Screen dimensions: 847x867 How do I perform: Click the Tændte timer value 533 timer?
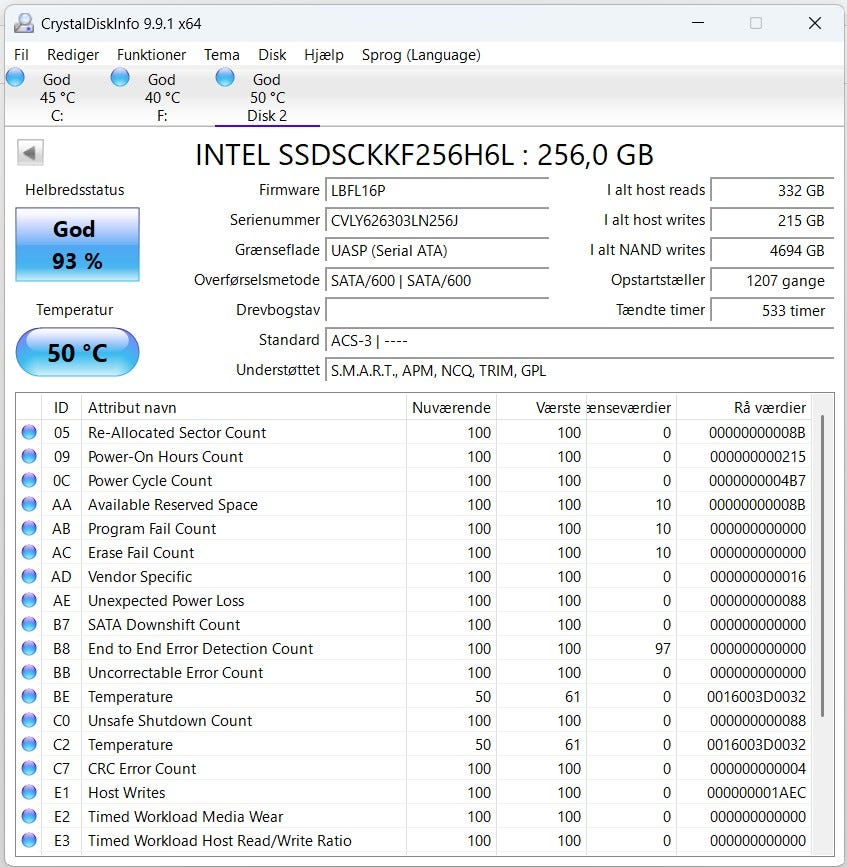pyautogui.click(x=772, y=310)
